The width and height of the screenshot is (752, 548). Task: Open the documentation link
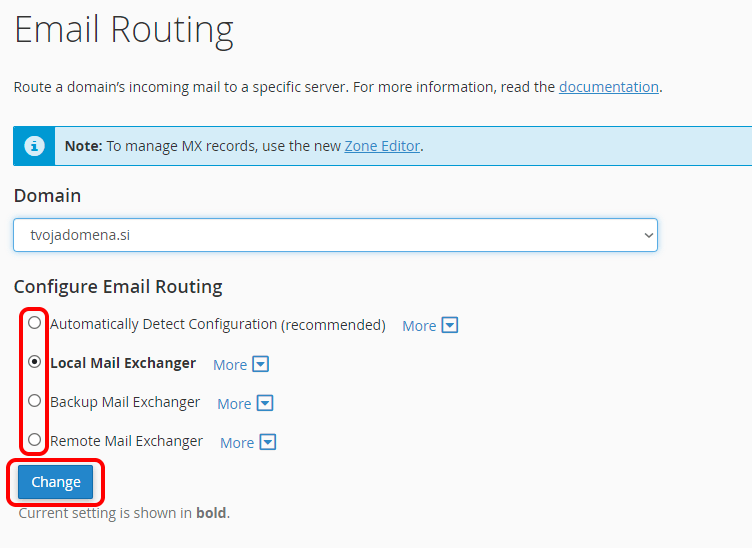click(608, 87)
